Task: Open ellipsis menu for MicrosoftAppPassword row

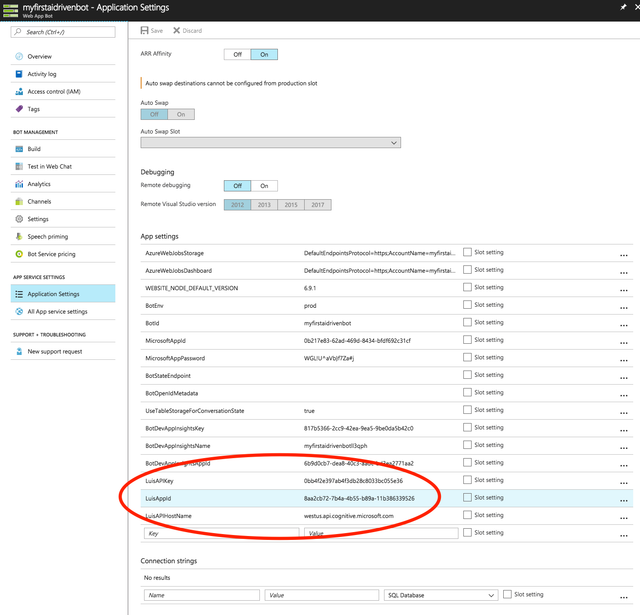Action: (x=623, y=360)
